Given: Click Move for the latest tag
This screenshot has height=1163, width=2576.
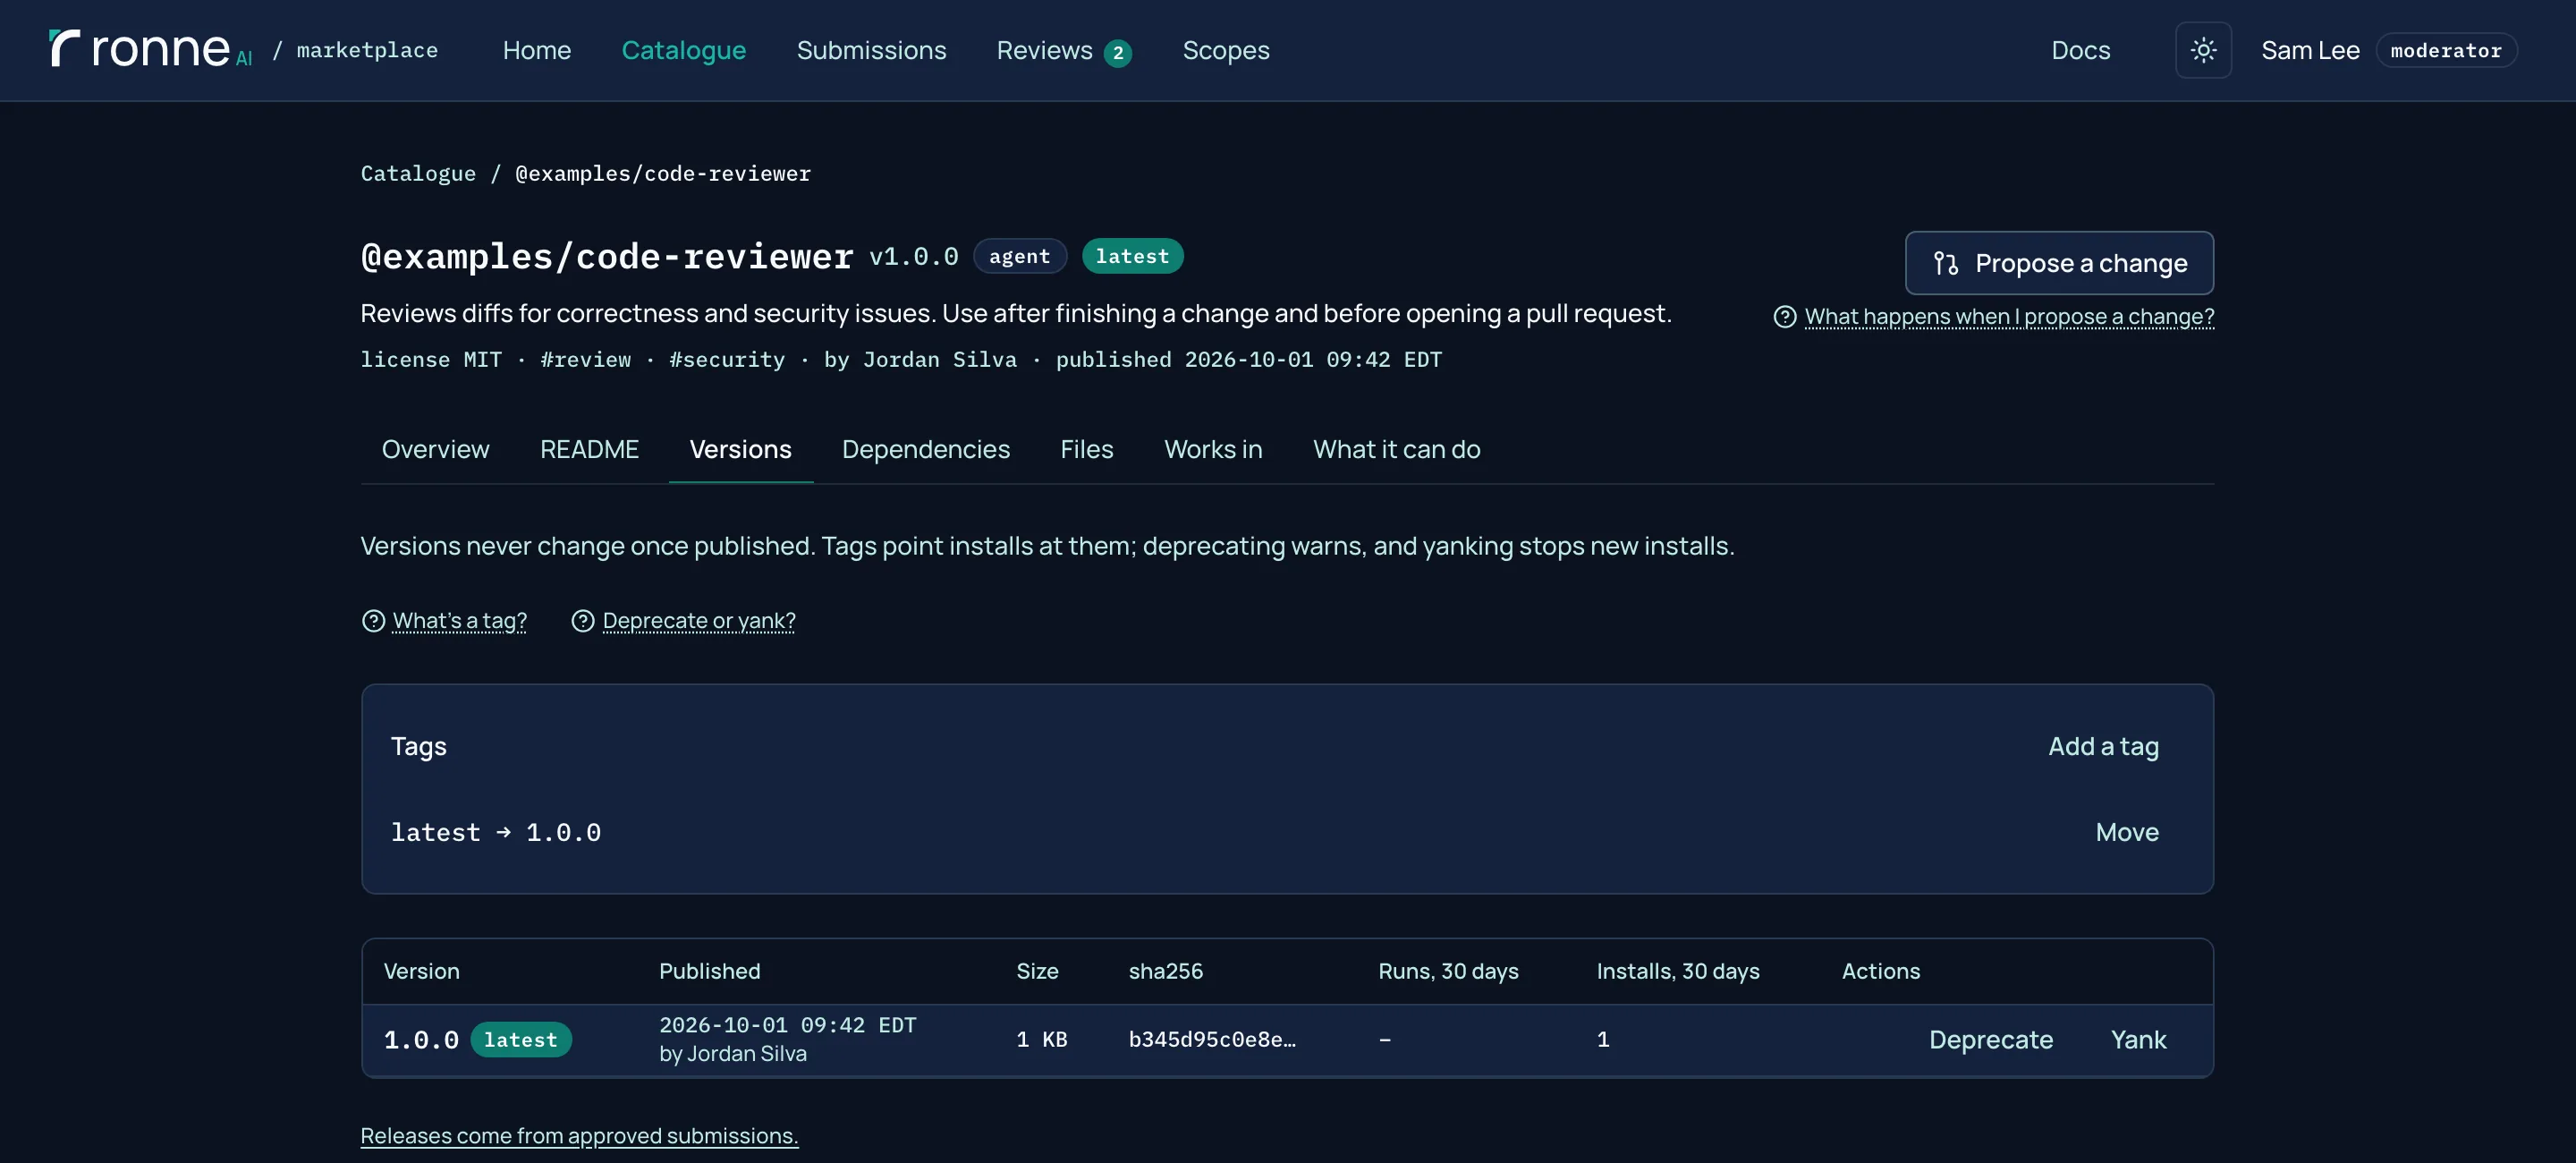Looking at the screenshot, I should click(x=2127, y=832).
